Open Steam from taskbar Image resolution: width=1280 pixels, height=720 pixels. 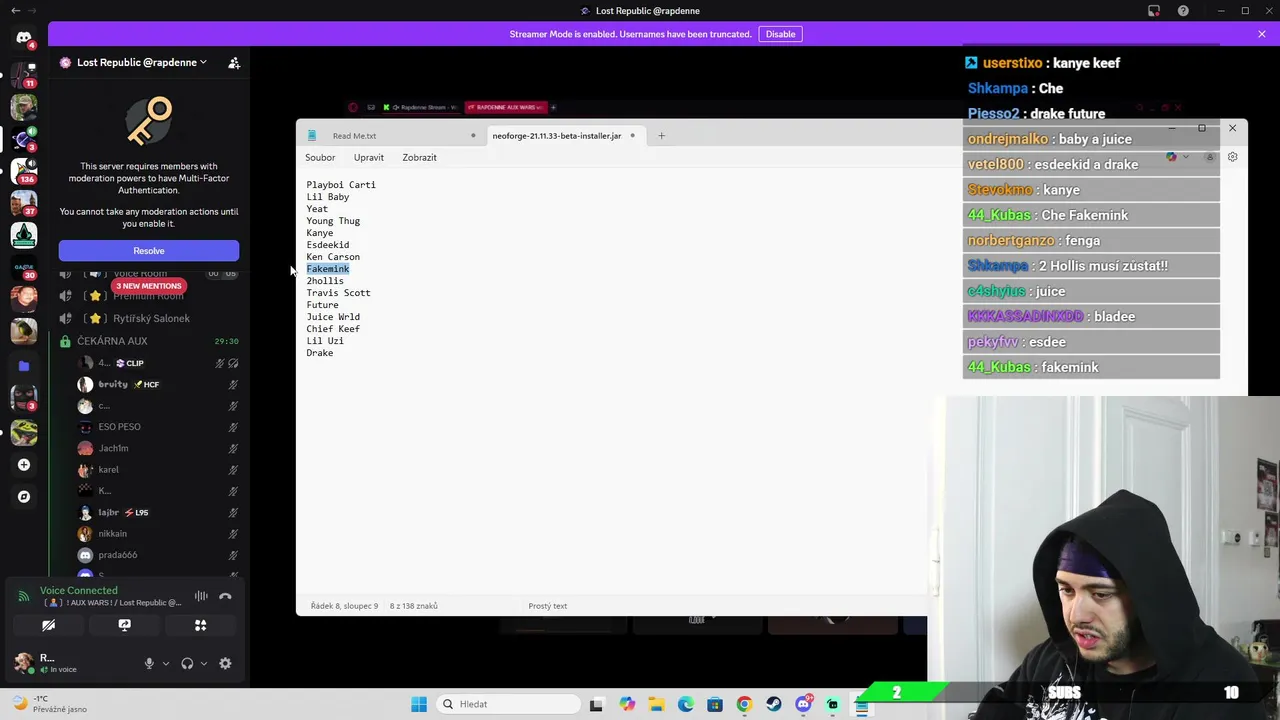click(774, 704)
